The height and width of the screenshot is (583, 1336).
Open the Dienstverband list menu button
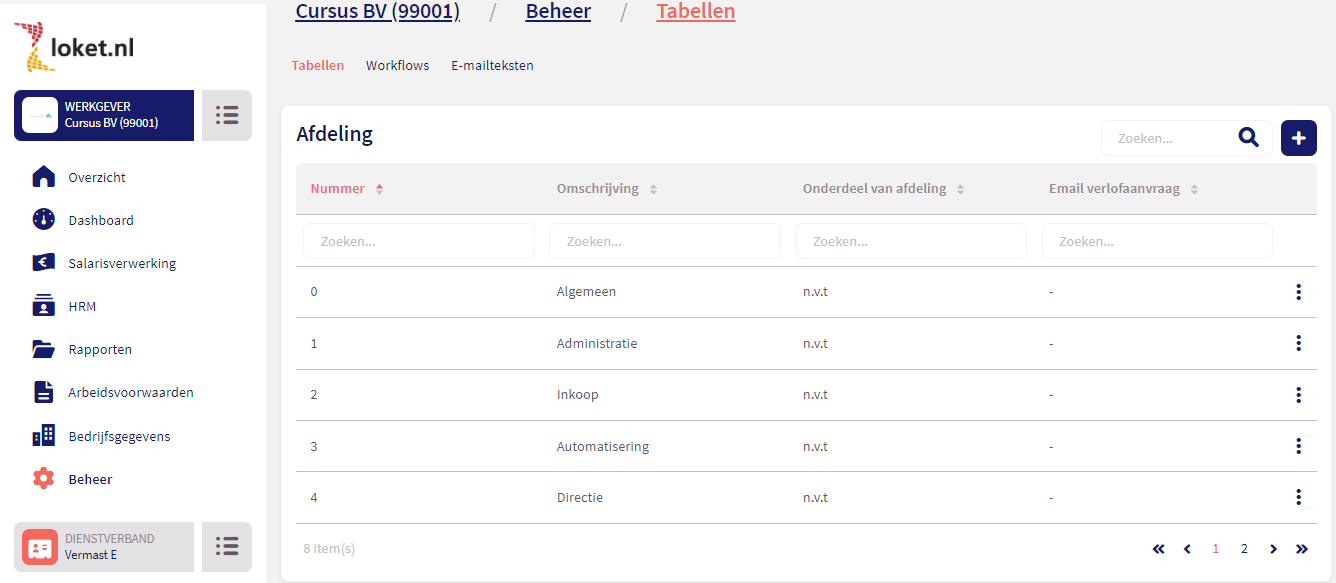point(227,547)
